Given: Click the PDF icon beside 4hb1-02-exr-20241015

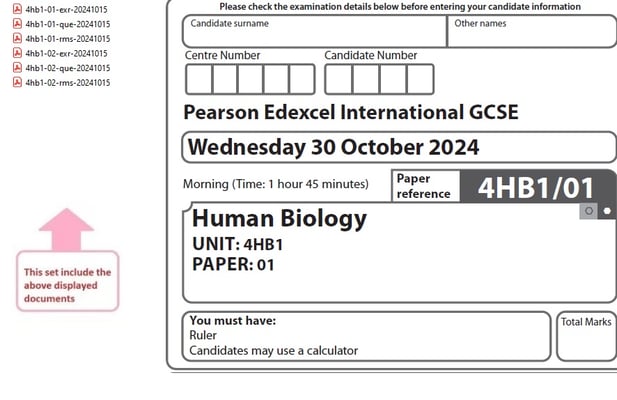Looking at the screenshot, I should [x=17, y=53].
